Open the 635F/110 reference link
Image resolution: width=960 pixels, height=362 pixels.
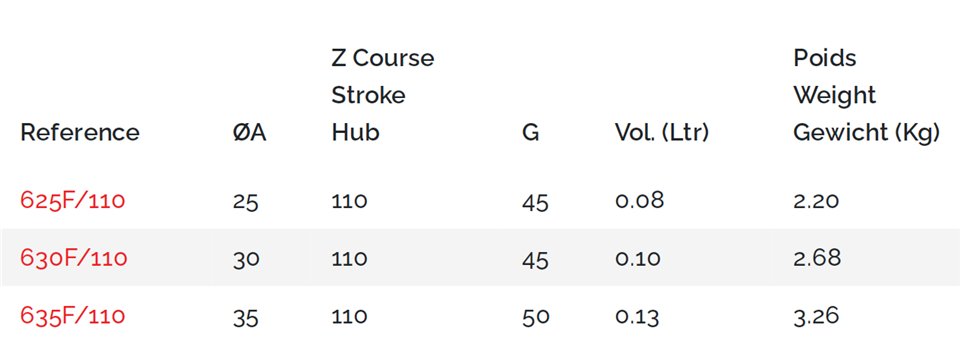coord(73,315)
